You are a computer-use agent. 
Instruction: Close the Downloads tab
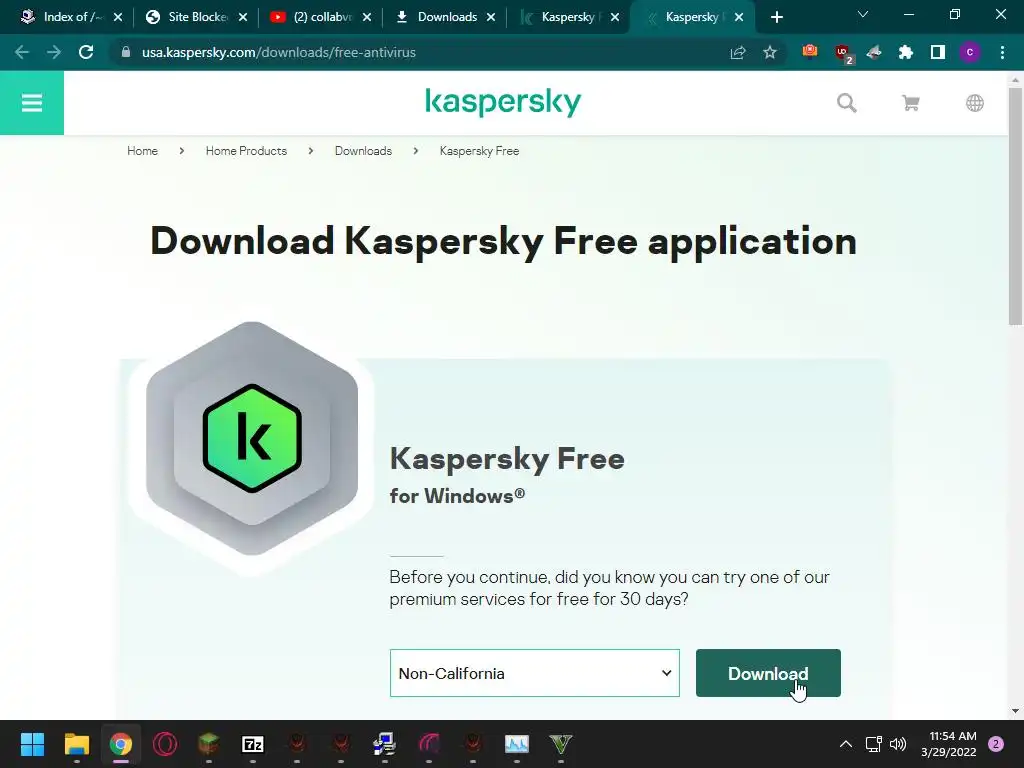491,17
